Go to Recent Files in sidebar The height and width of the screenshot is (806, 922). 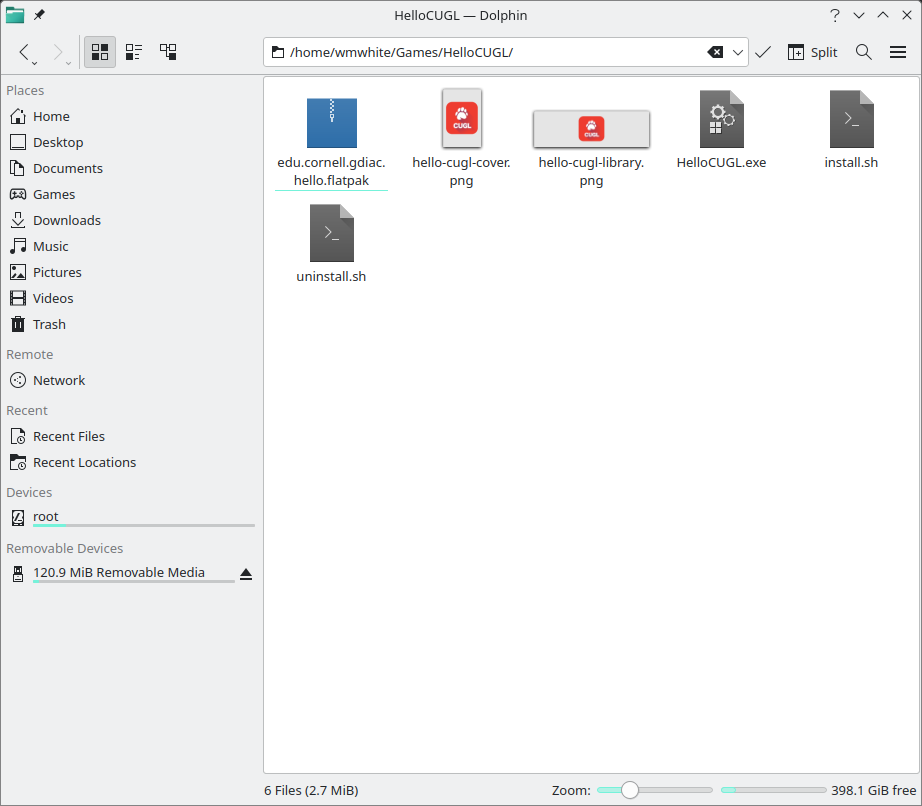click(x=68, y=436)
